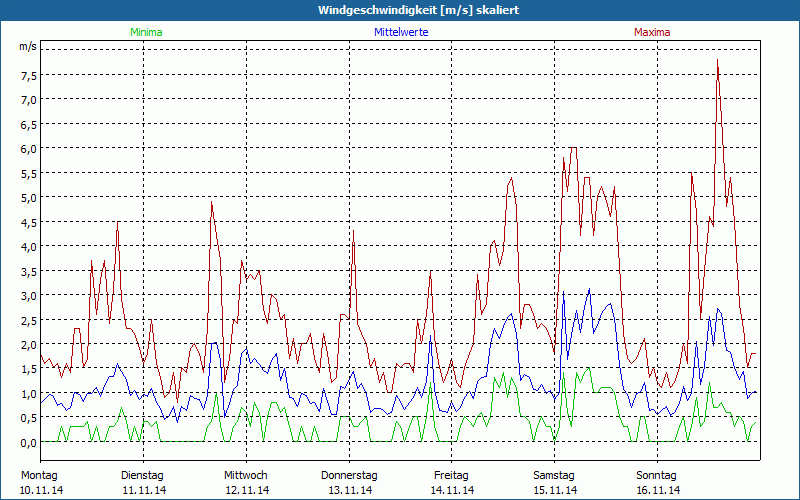Select the Mittwoch day label

click(x=245, y=475)
